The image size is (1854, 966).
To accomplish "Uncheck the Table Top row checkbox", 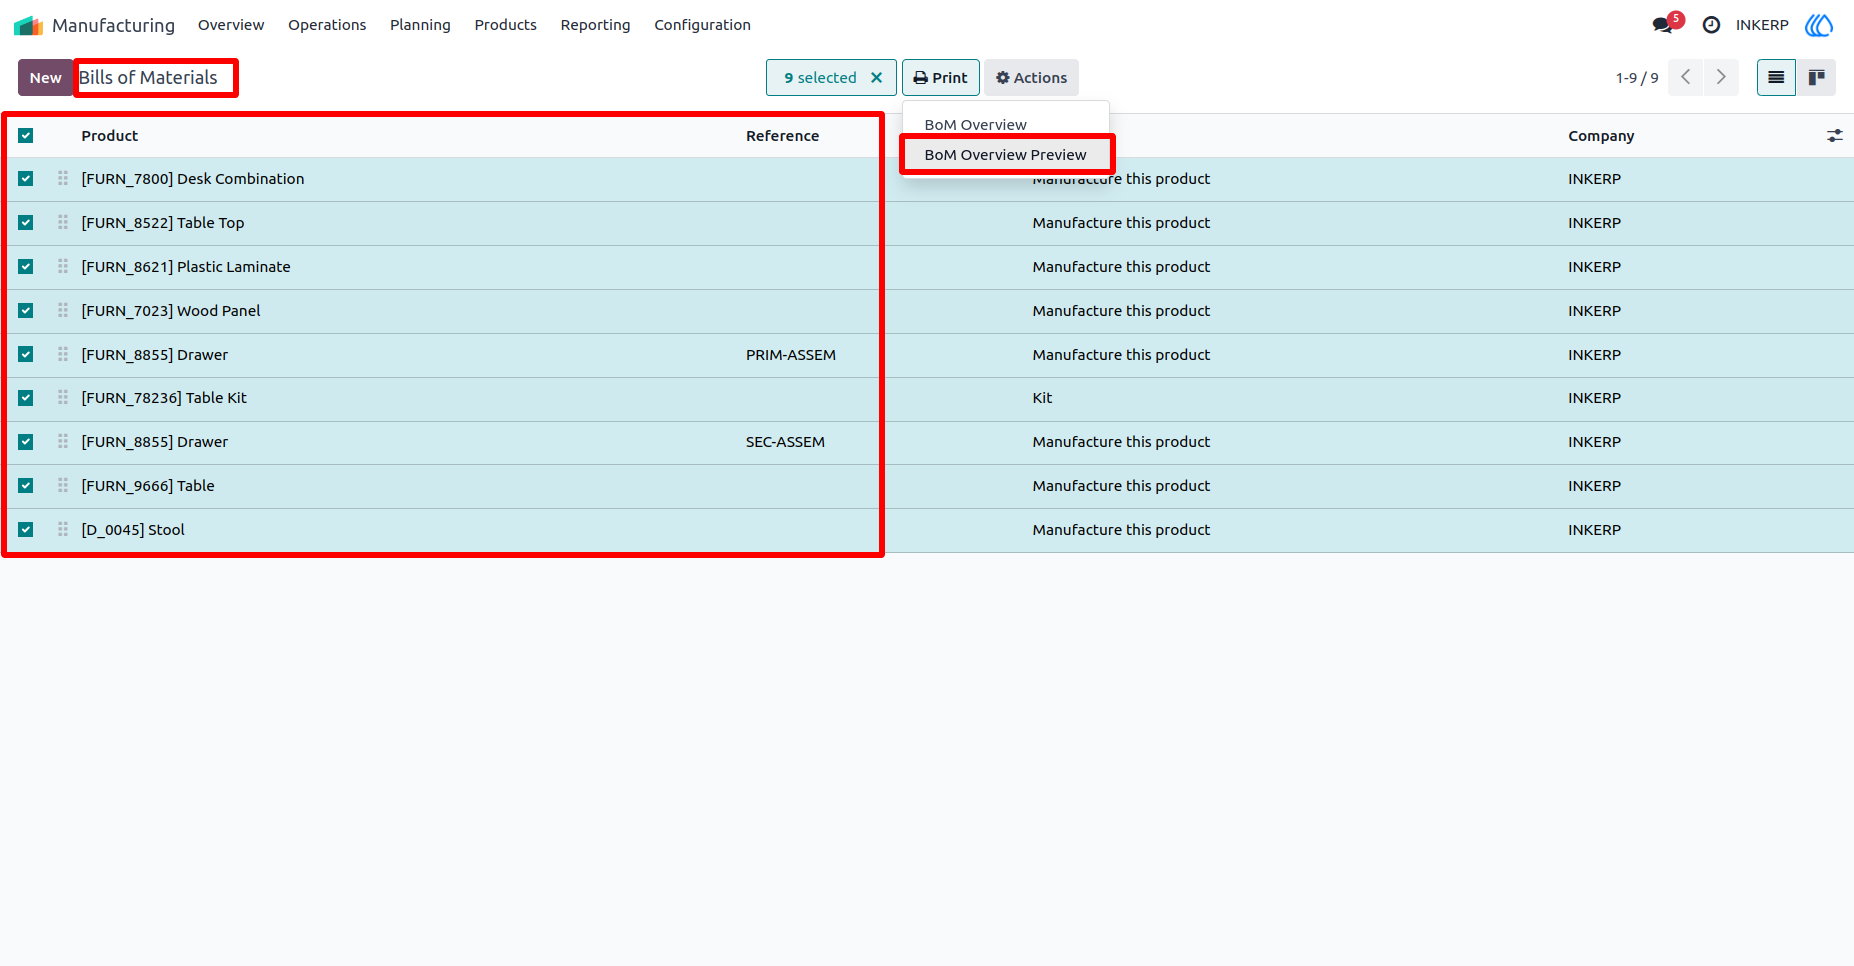I will click(26, 223).
